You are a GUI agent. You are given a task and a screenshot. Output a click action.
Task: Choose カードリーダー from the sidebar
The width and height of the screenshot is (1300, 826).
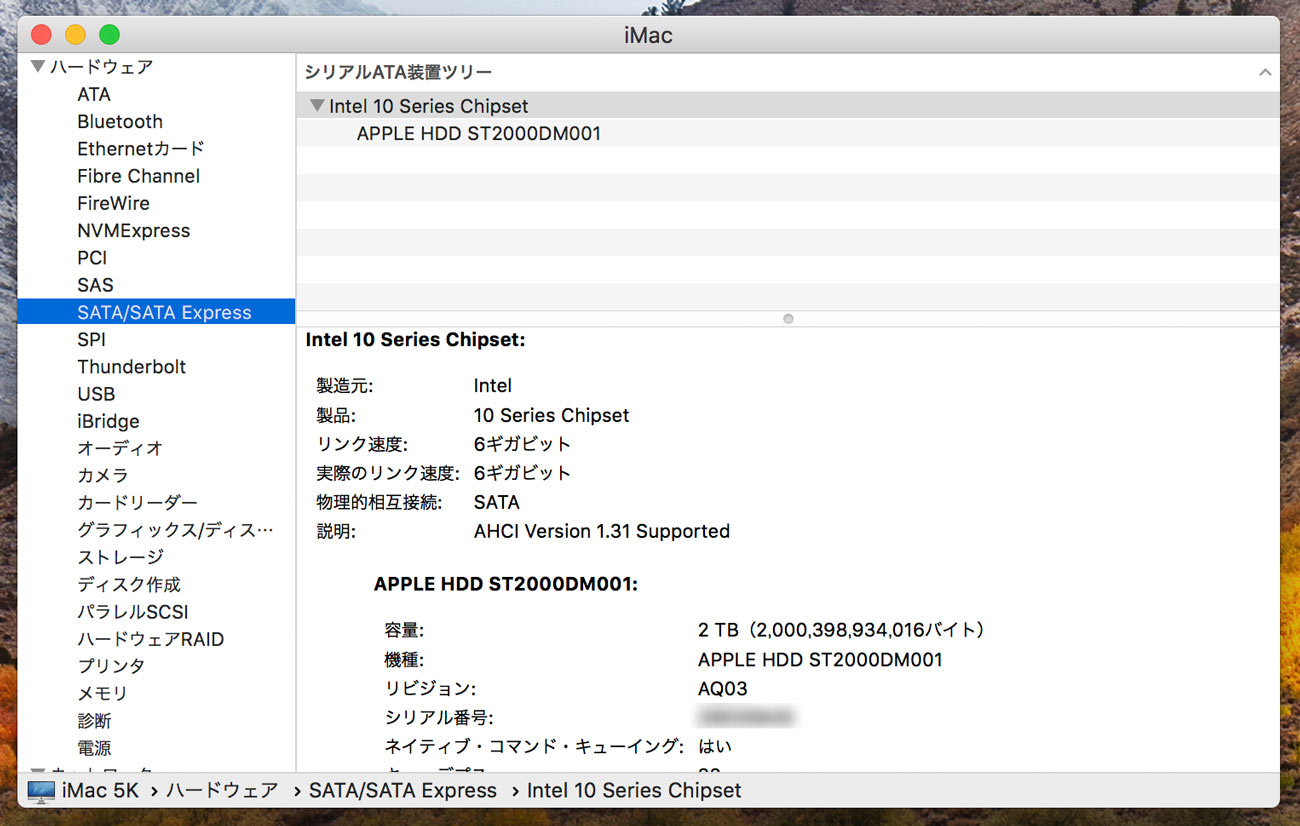137,503
